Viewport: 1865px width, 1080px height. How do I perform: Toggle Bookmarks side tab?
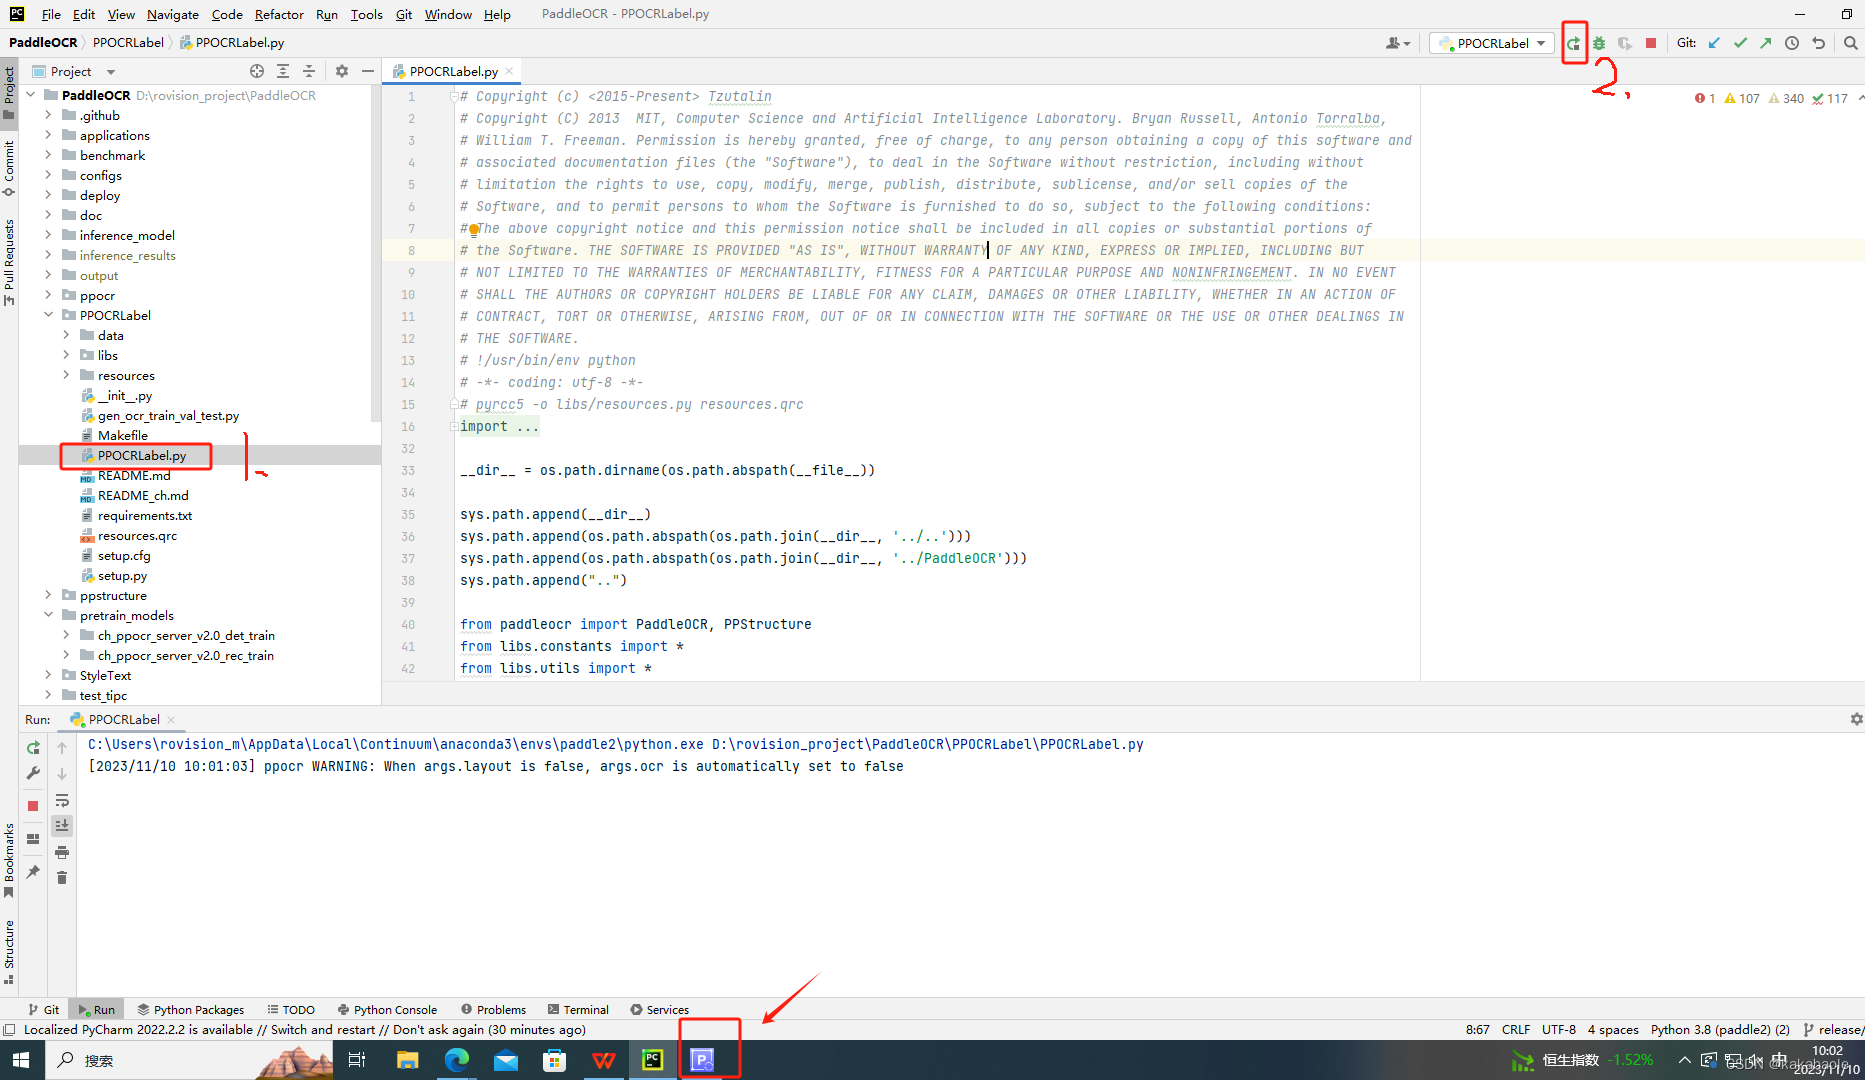tap(9, 860)
